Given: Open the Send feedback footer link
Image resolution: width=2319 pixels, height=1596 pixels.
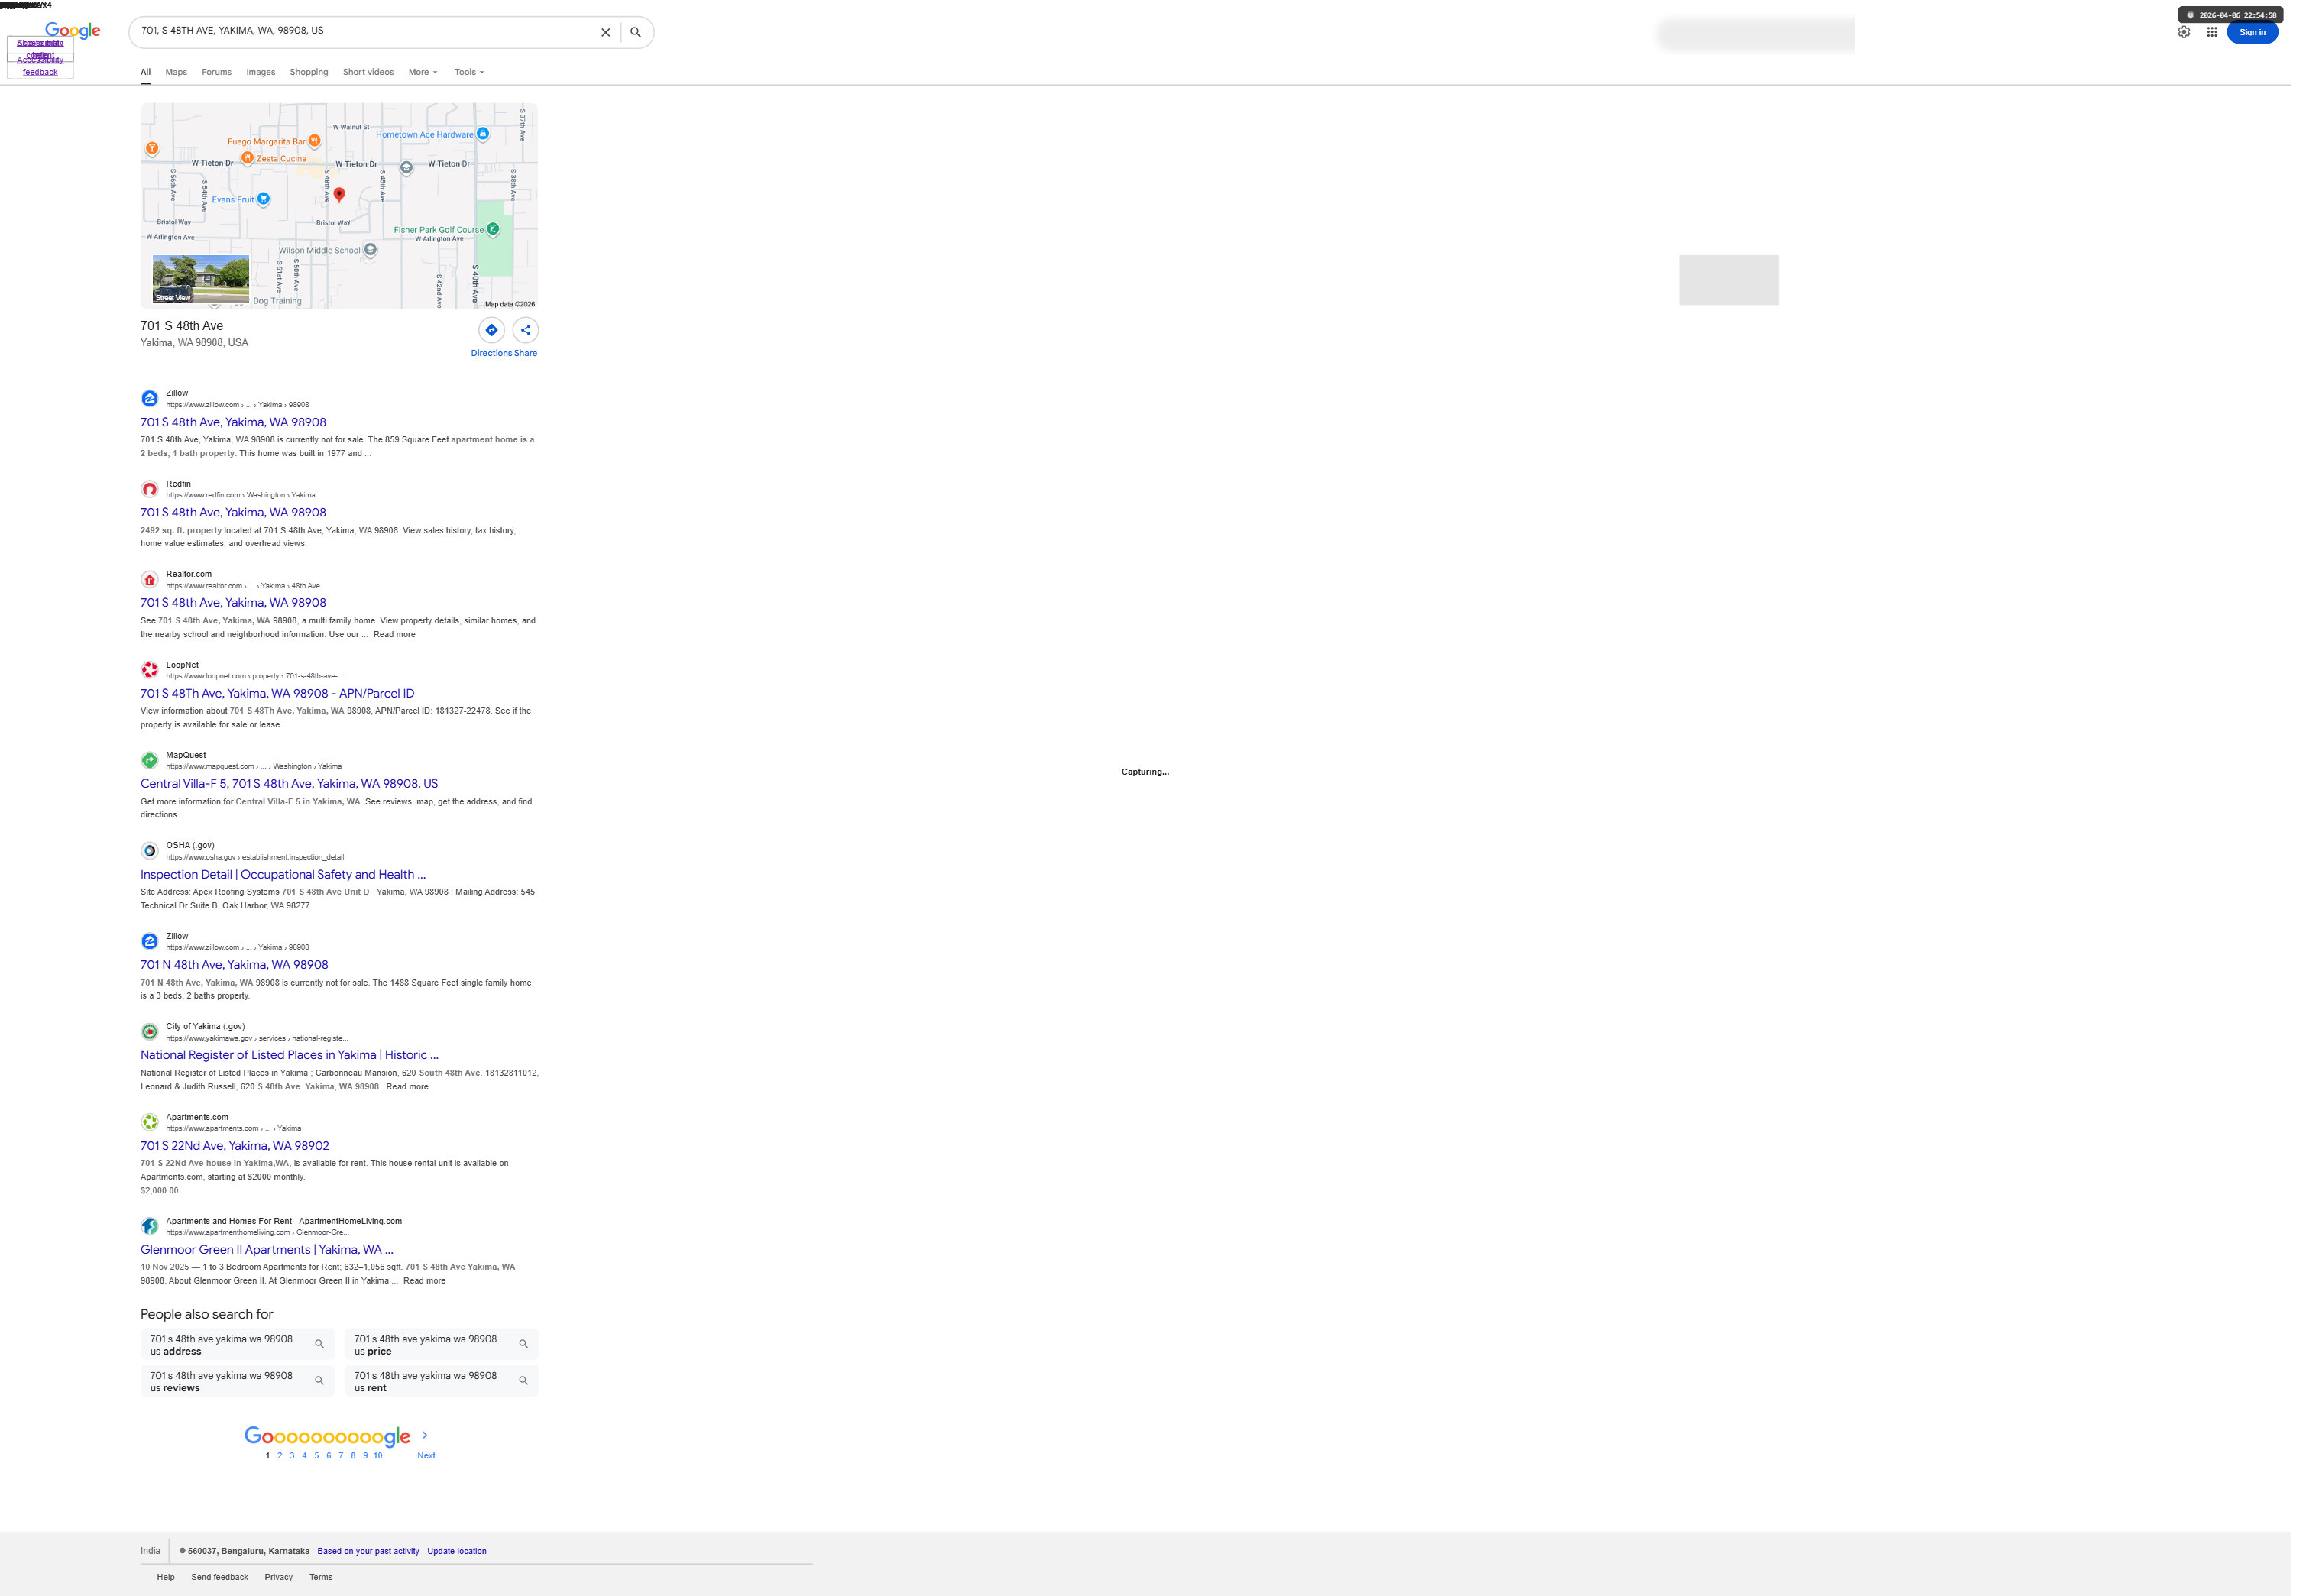Looking at the screenshot, I should click(x=220, y=1578).
